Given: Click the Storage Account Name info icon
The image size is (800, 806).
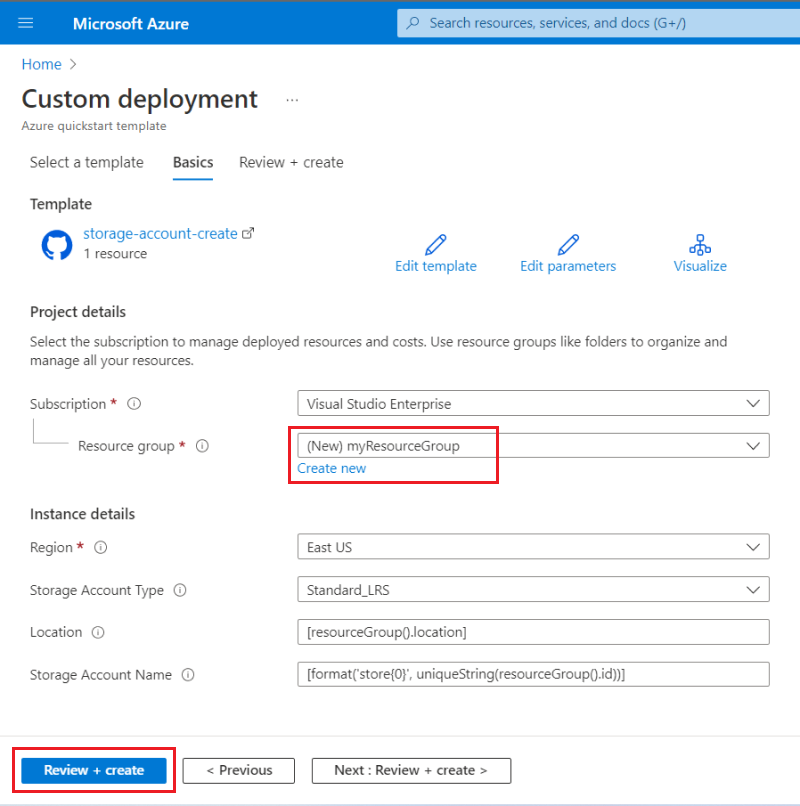Looking at the screenshot, I should click(x=188, y=675).
